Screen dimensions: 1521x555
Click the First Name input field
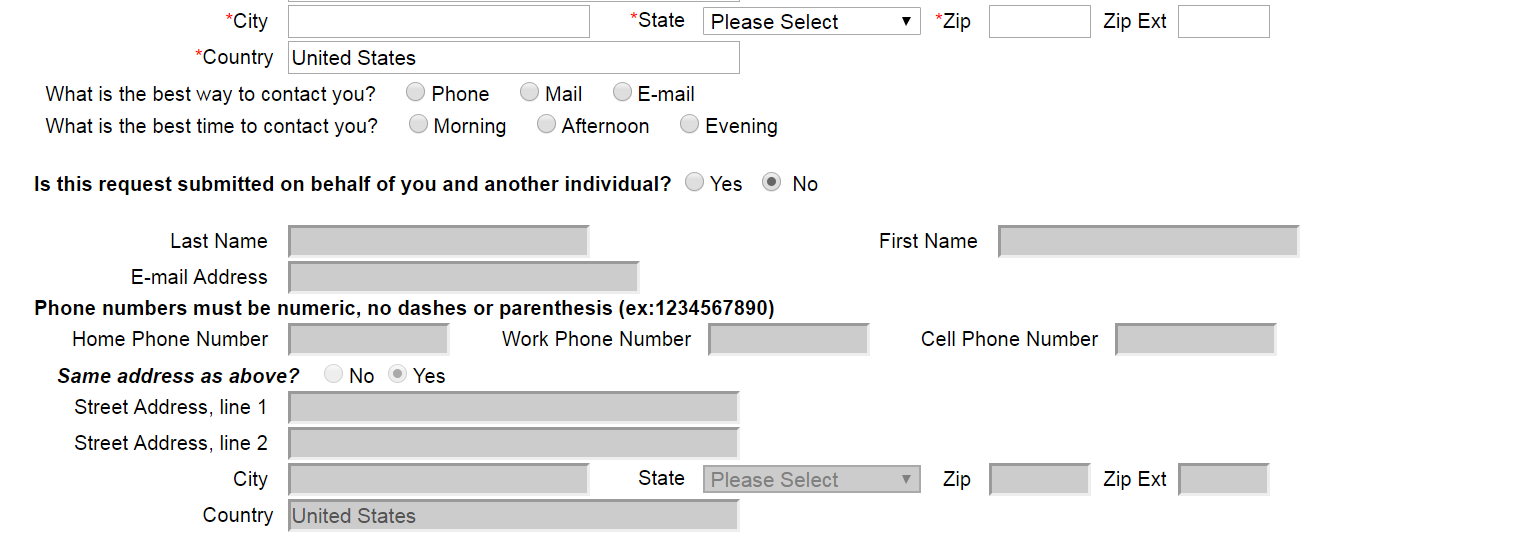click(1148, 241)
